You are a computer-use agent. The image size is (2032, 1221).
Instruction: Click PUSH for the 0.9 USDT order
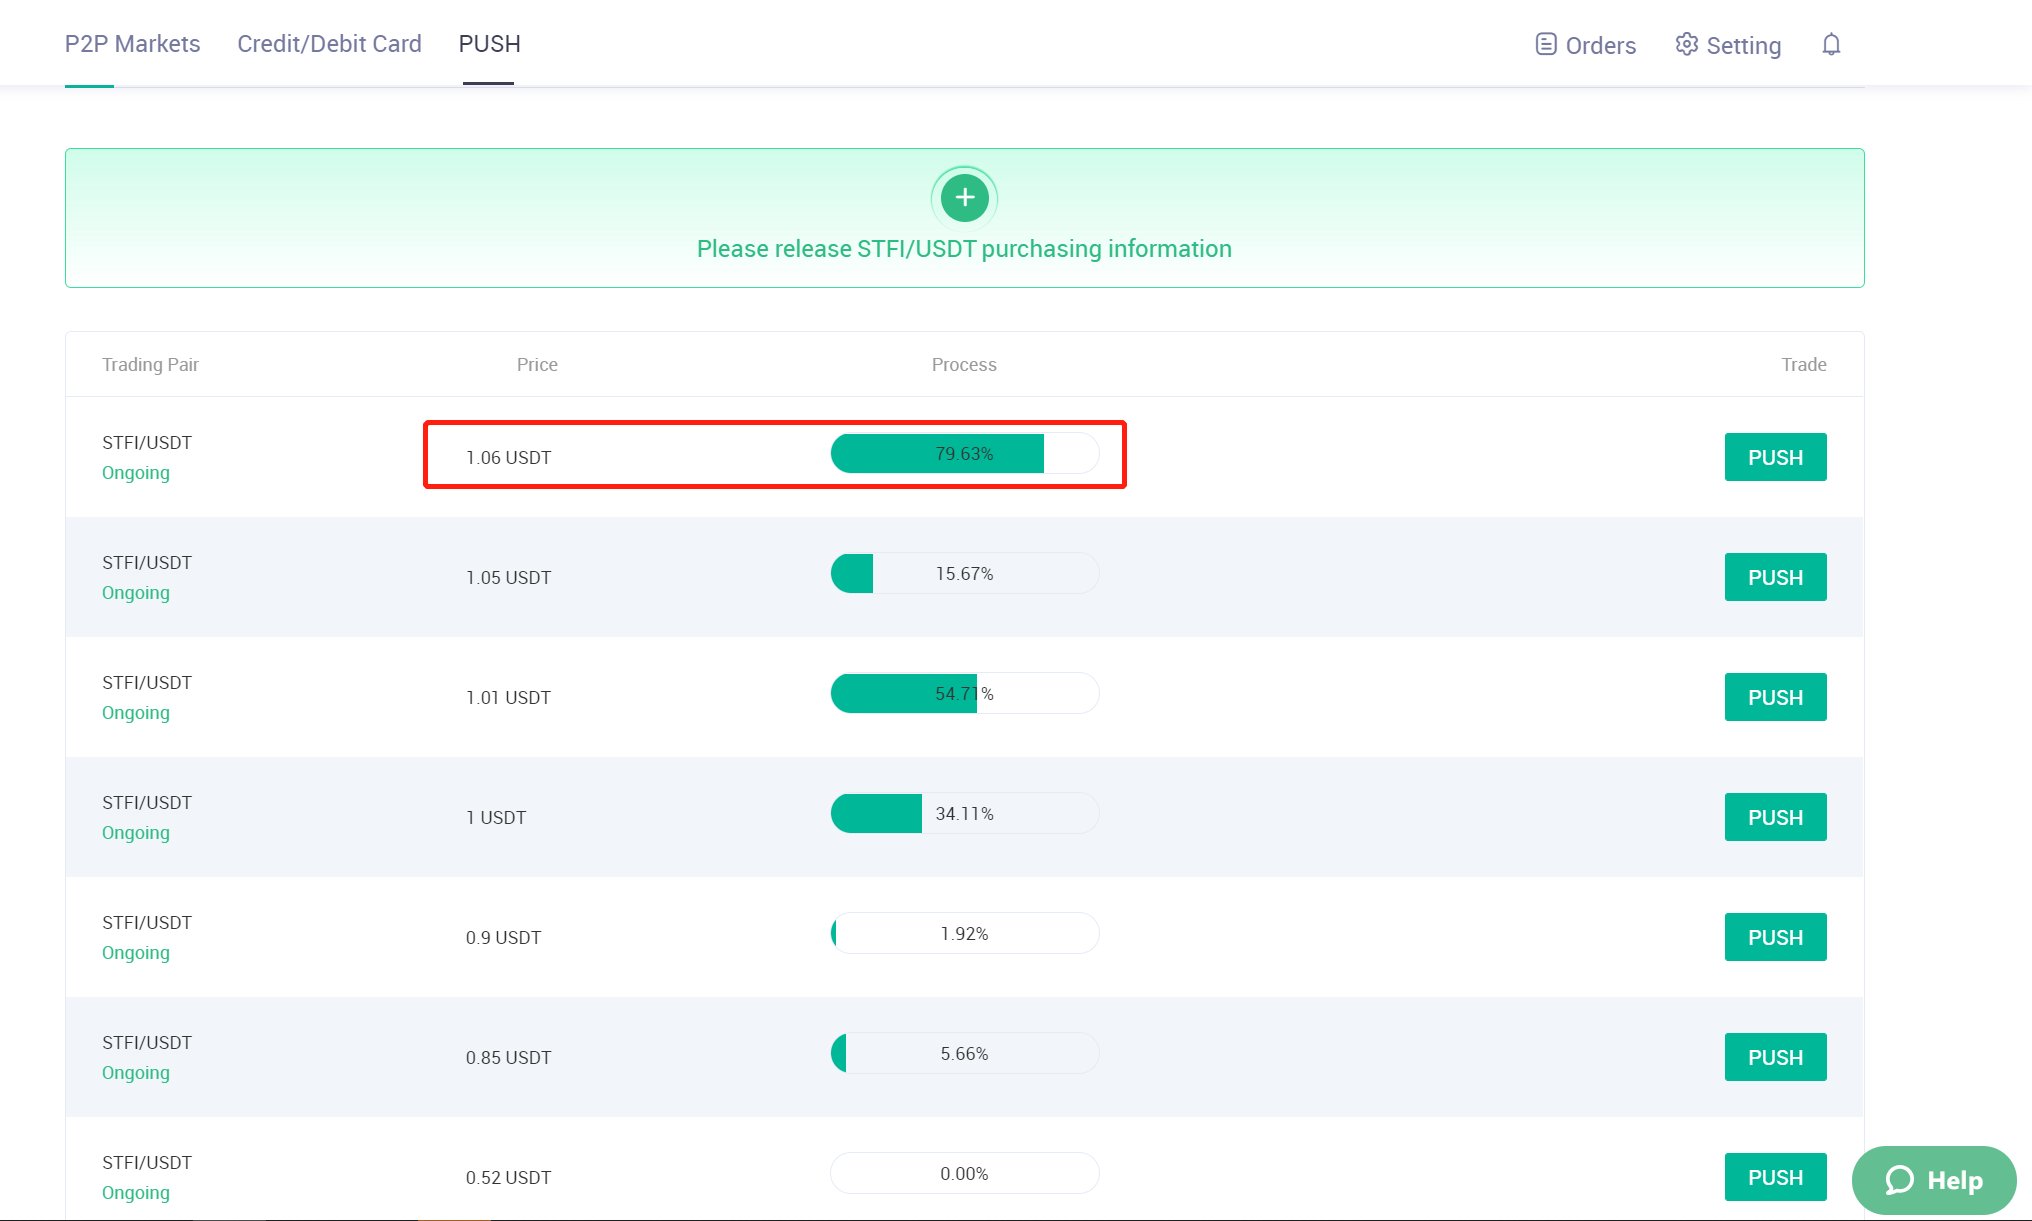point(1775,937)
